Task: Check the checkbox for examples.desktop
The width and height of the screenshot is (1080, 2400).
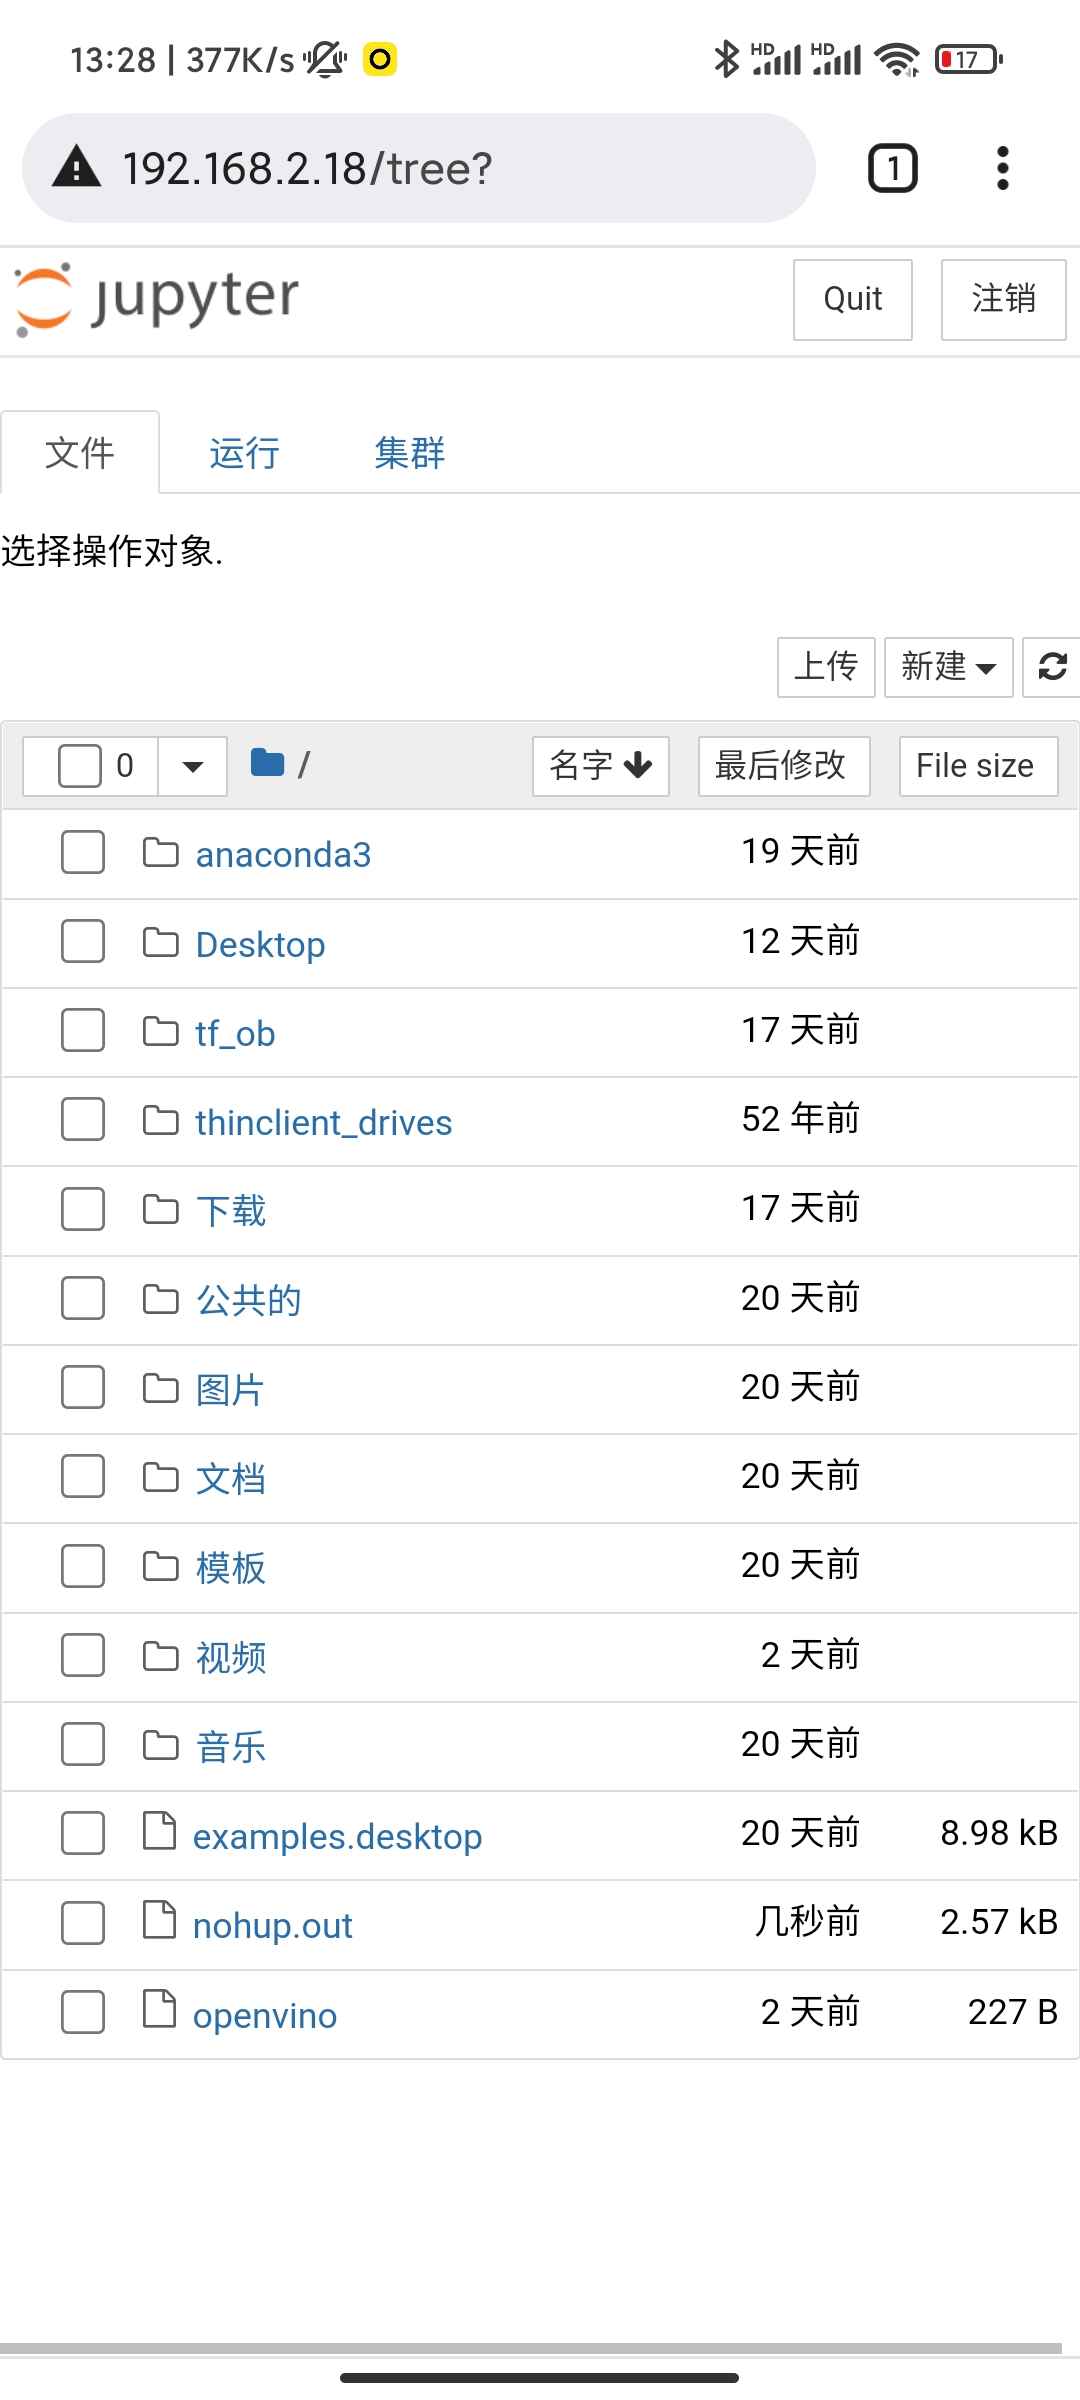Action: (x=82, y=1833)
